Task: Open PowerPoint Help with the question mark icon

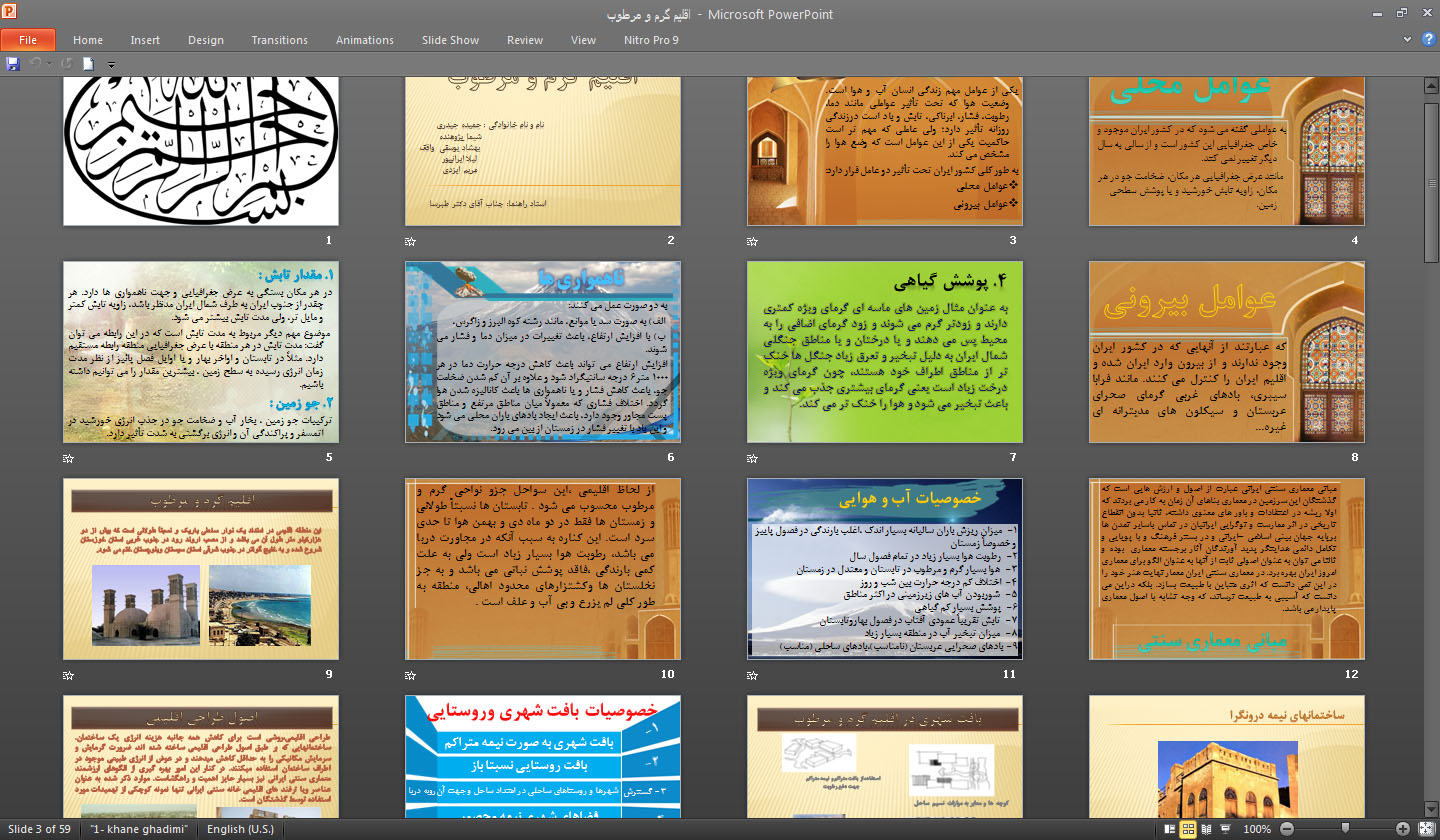Action: (x=1429, y=38)
